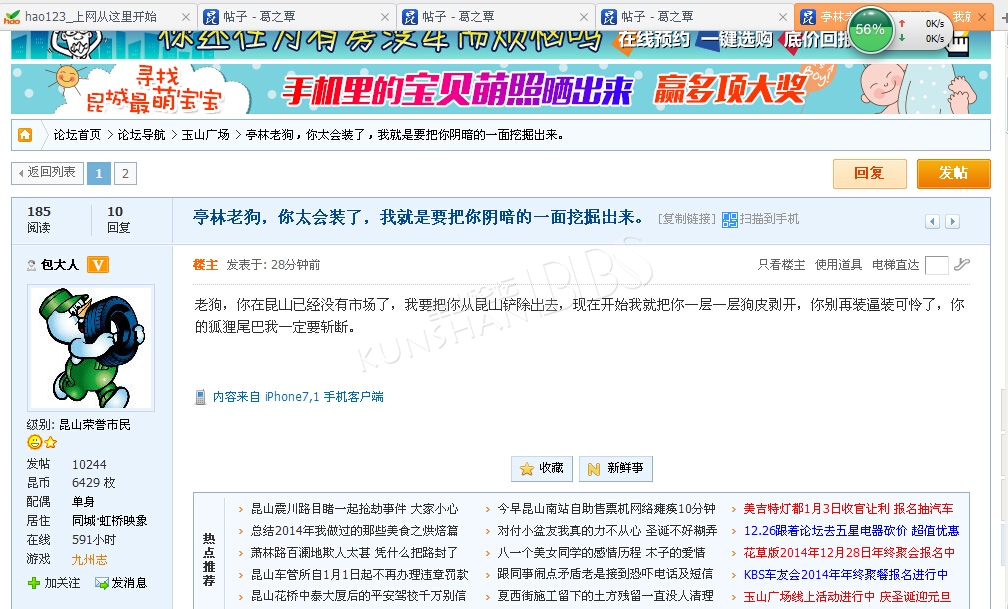The width and height of the screenshot is (1008, 609).
Task: Click the 包大人 avatar image
Action: (91, 348)
